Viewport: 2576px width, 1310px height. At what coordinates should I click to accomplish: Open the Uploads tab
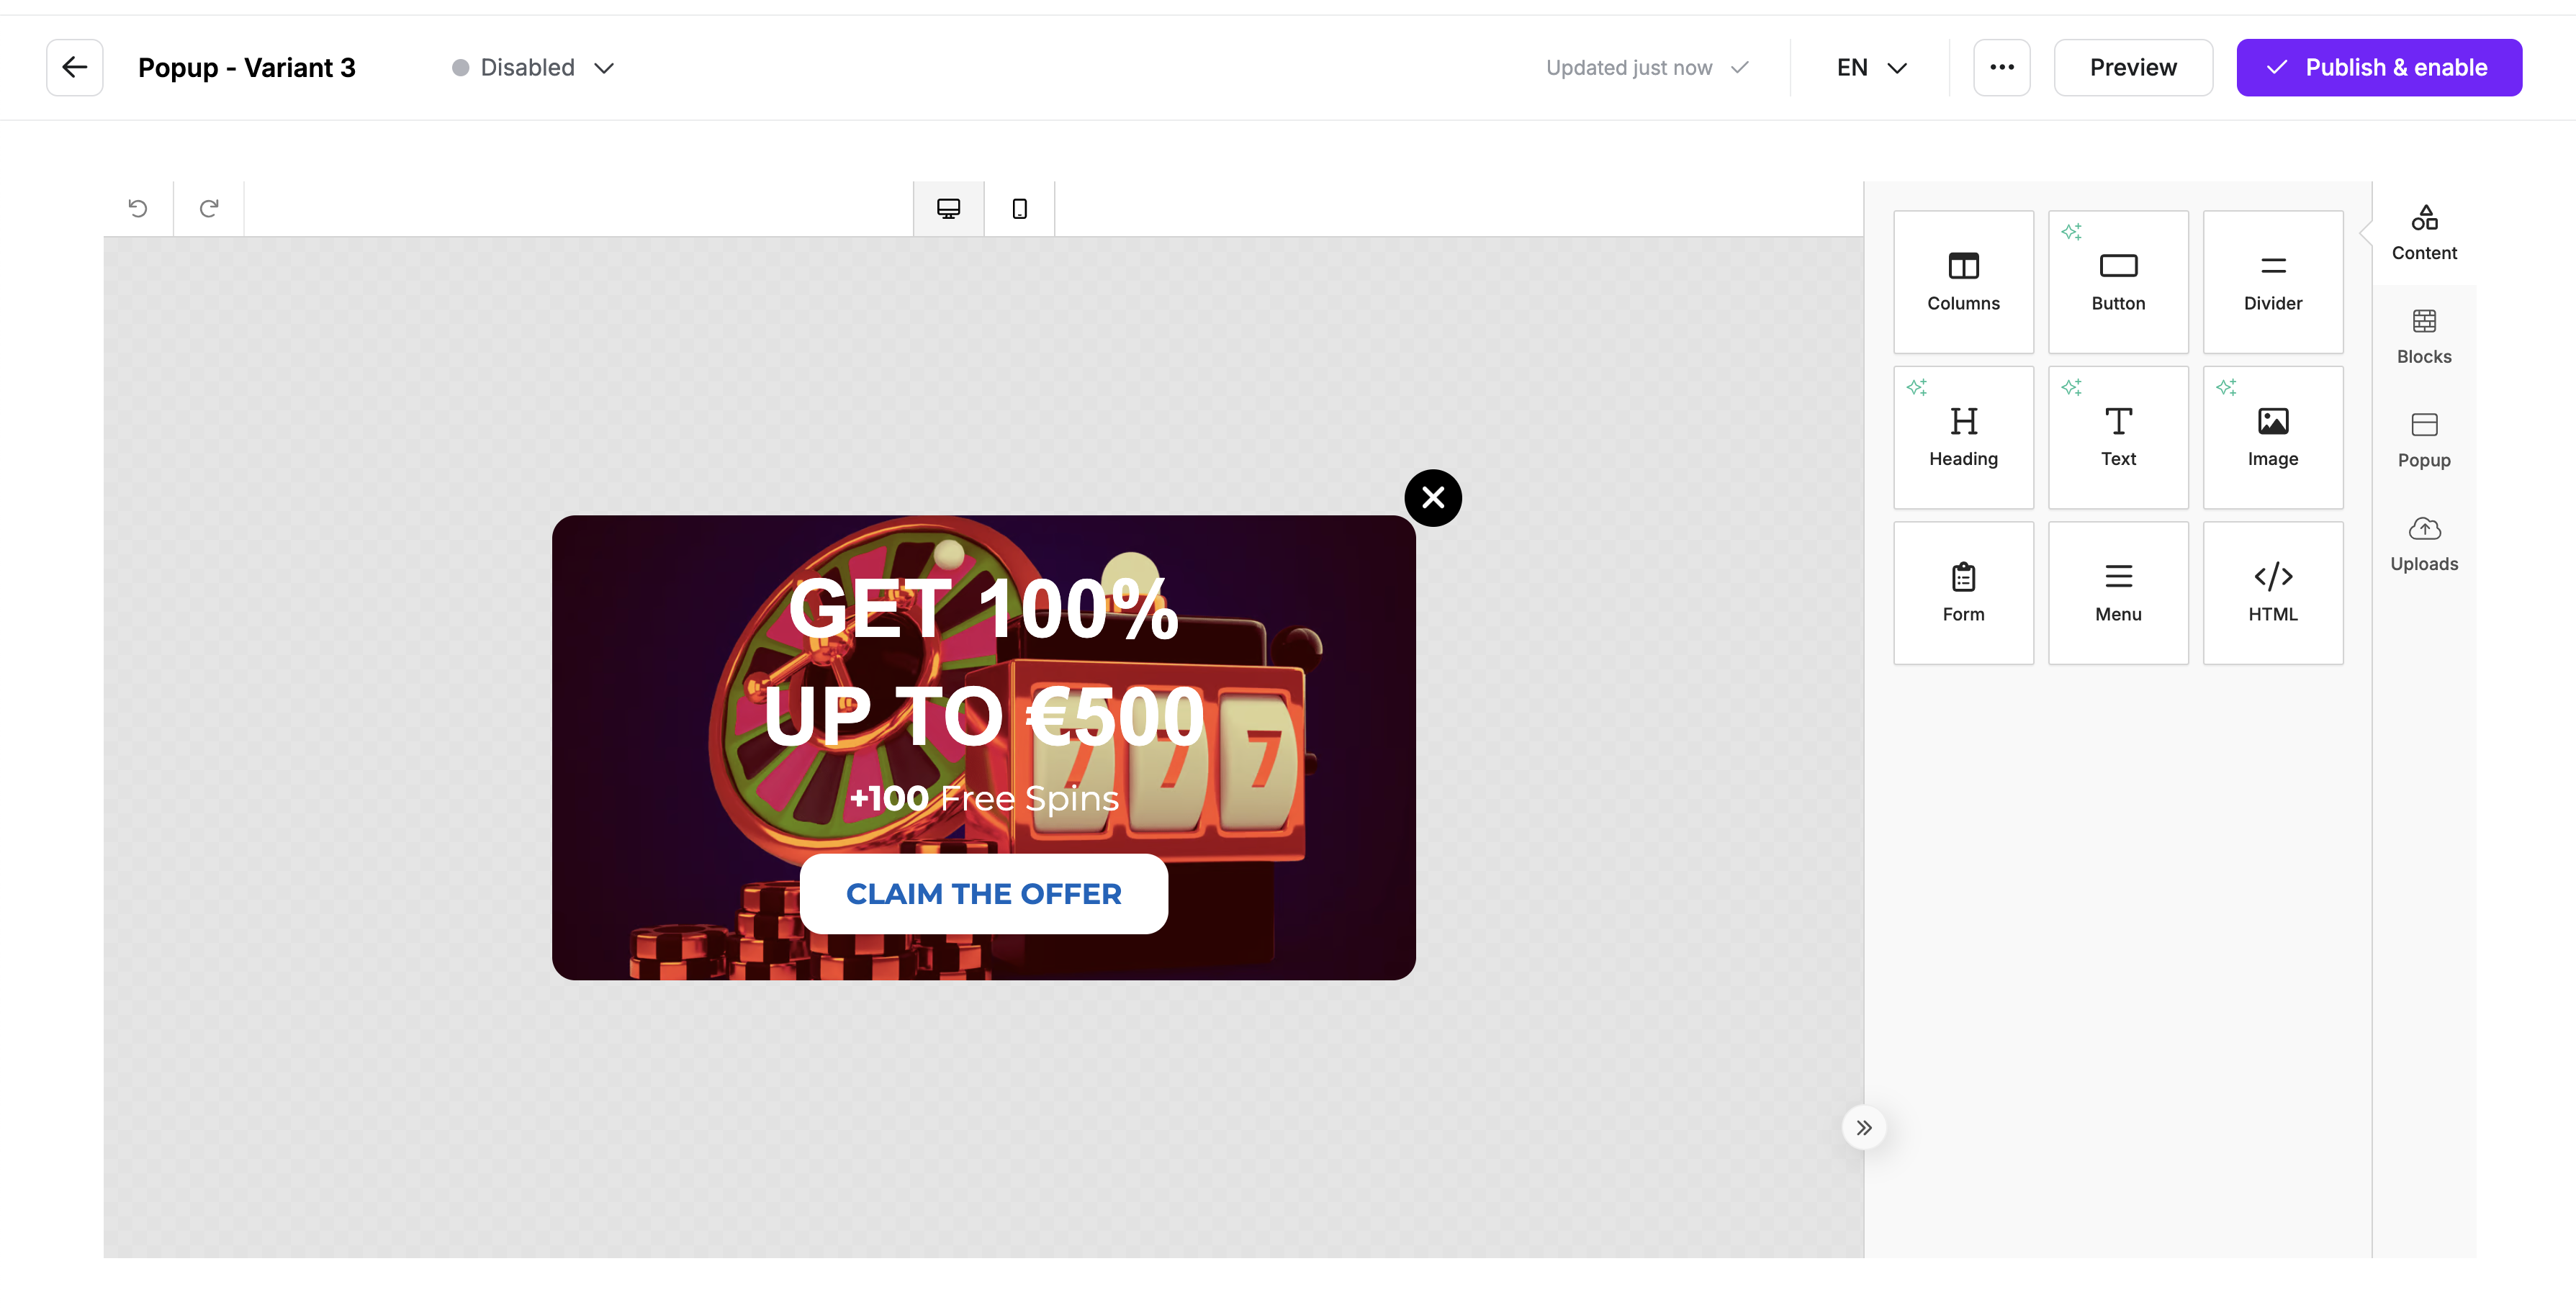click(2423, 543)
